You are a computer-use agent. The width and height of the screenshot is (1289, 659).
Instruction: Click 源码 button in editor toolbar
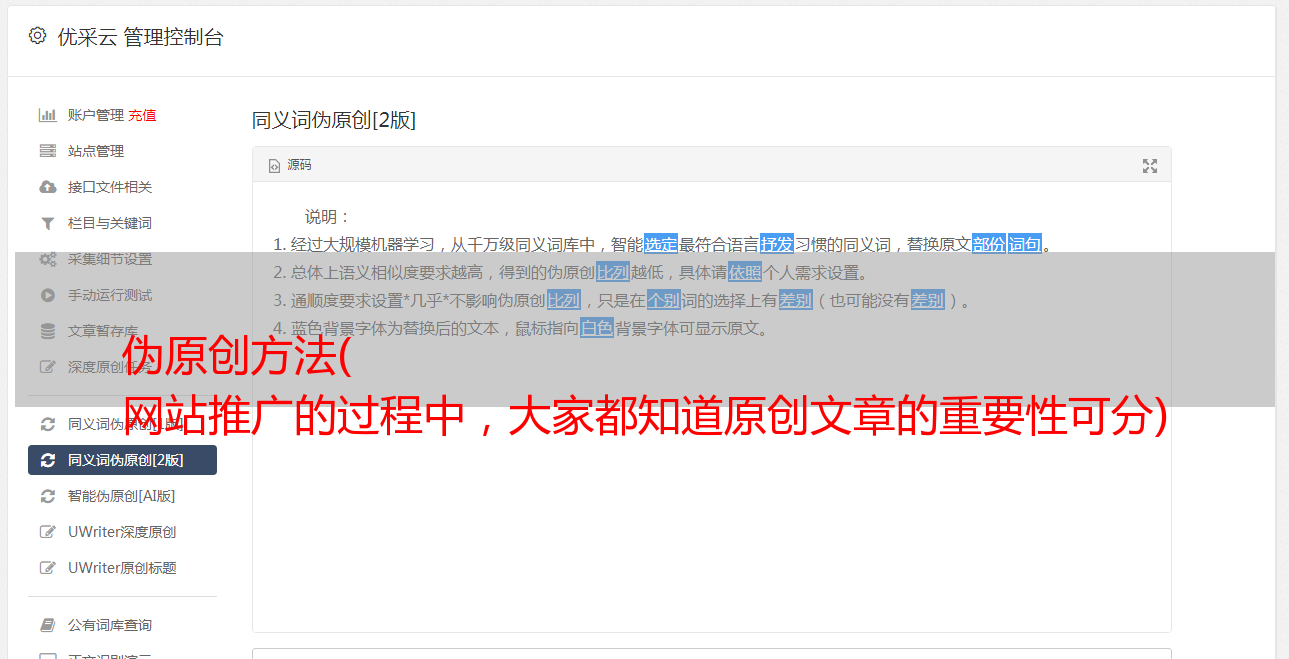pos(290,165)
